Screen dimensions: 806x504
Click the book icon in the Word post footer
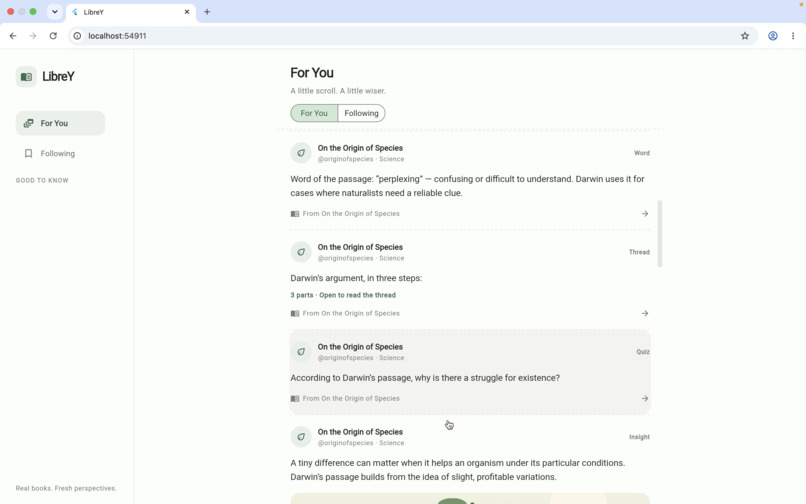[295, 214]
